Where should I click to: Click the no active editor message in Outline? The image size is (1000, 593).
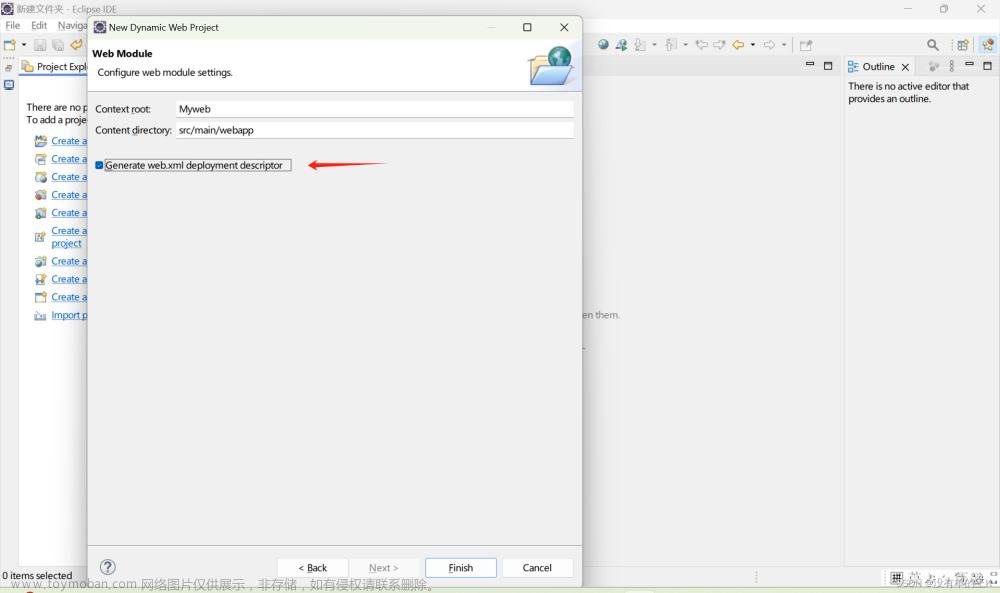(908, 92)
